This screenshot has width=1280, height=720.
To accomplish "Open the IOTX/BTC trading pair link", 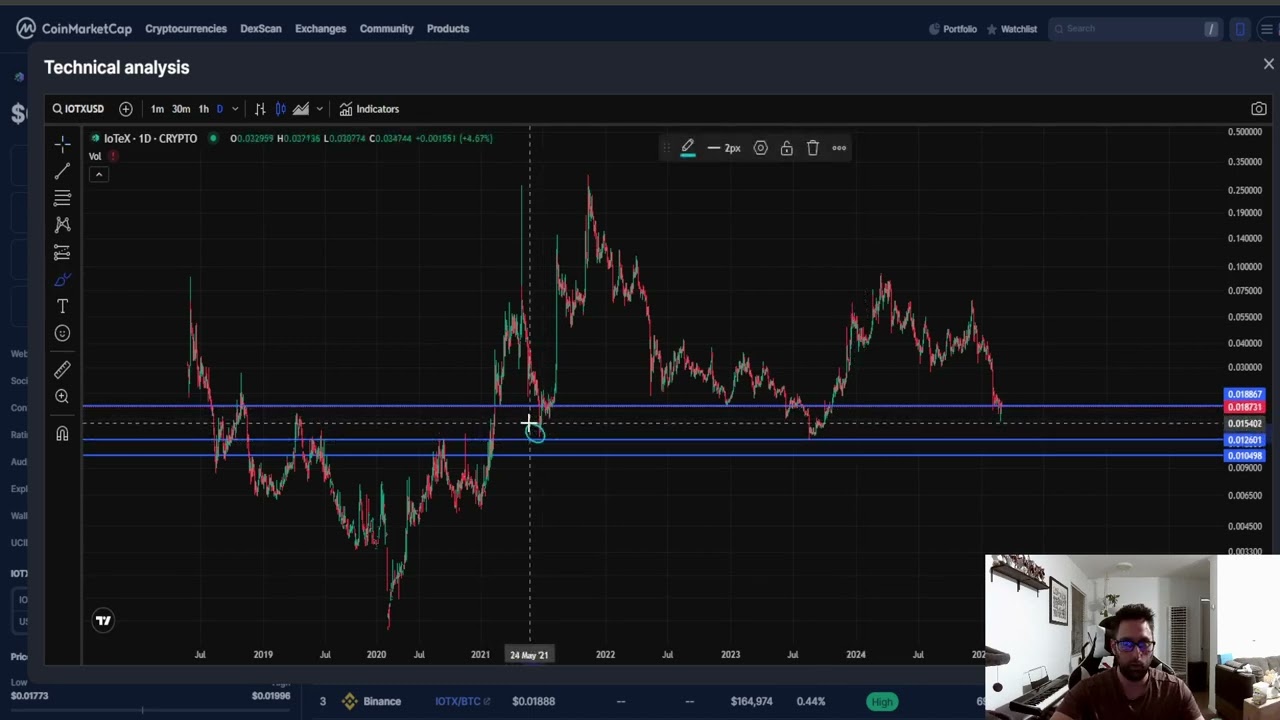I will [462, 702].
